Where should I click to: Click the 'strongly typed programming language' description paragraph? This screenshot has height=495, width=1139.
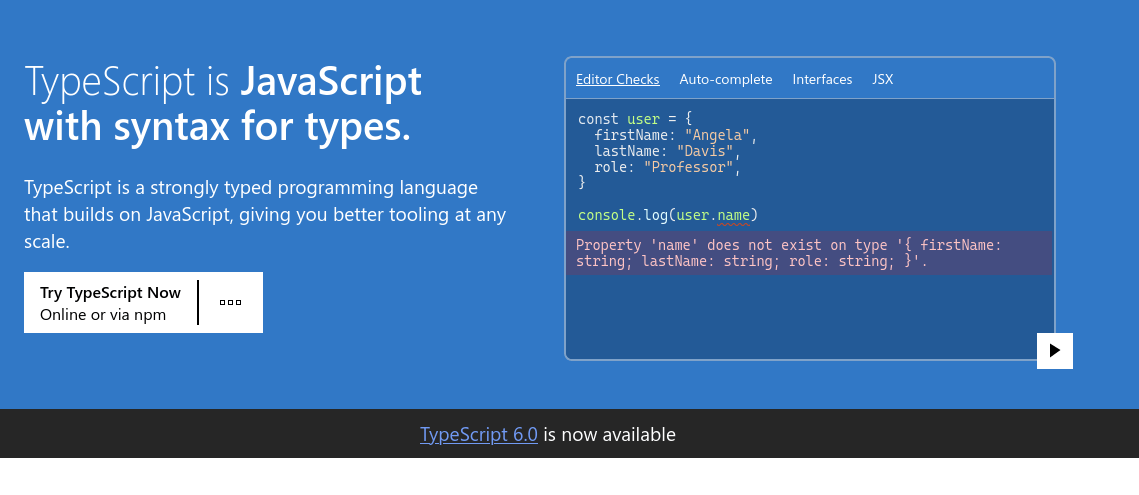265,214
